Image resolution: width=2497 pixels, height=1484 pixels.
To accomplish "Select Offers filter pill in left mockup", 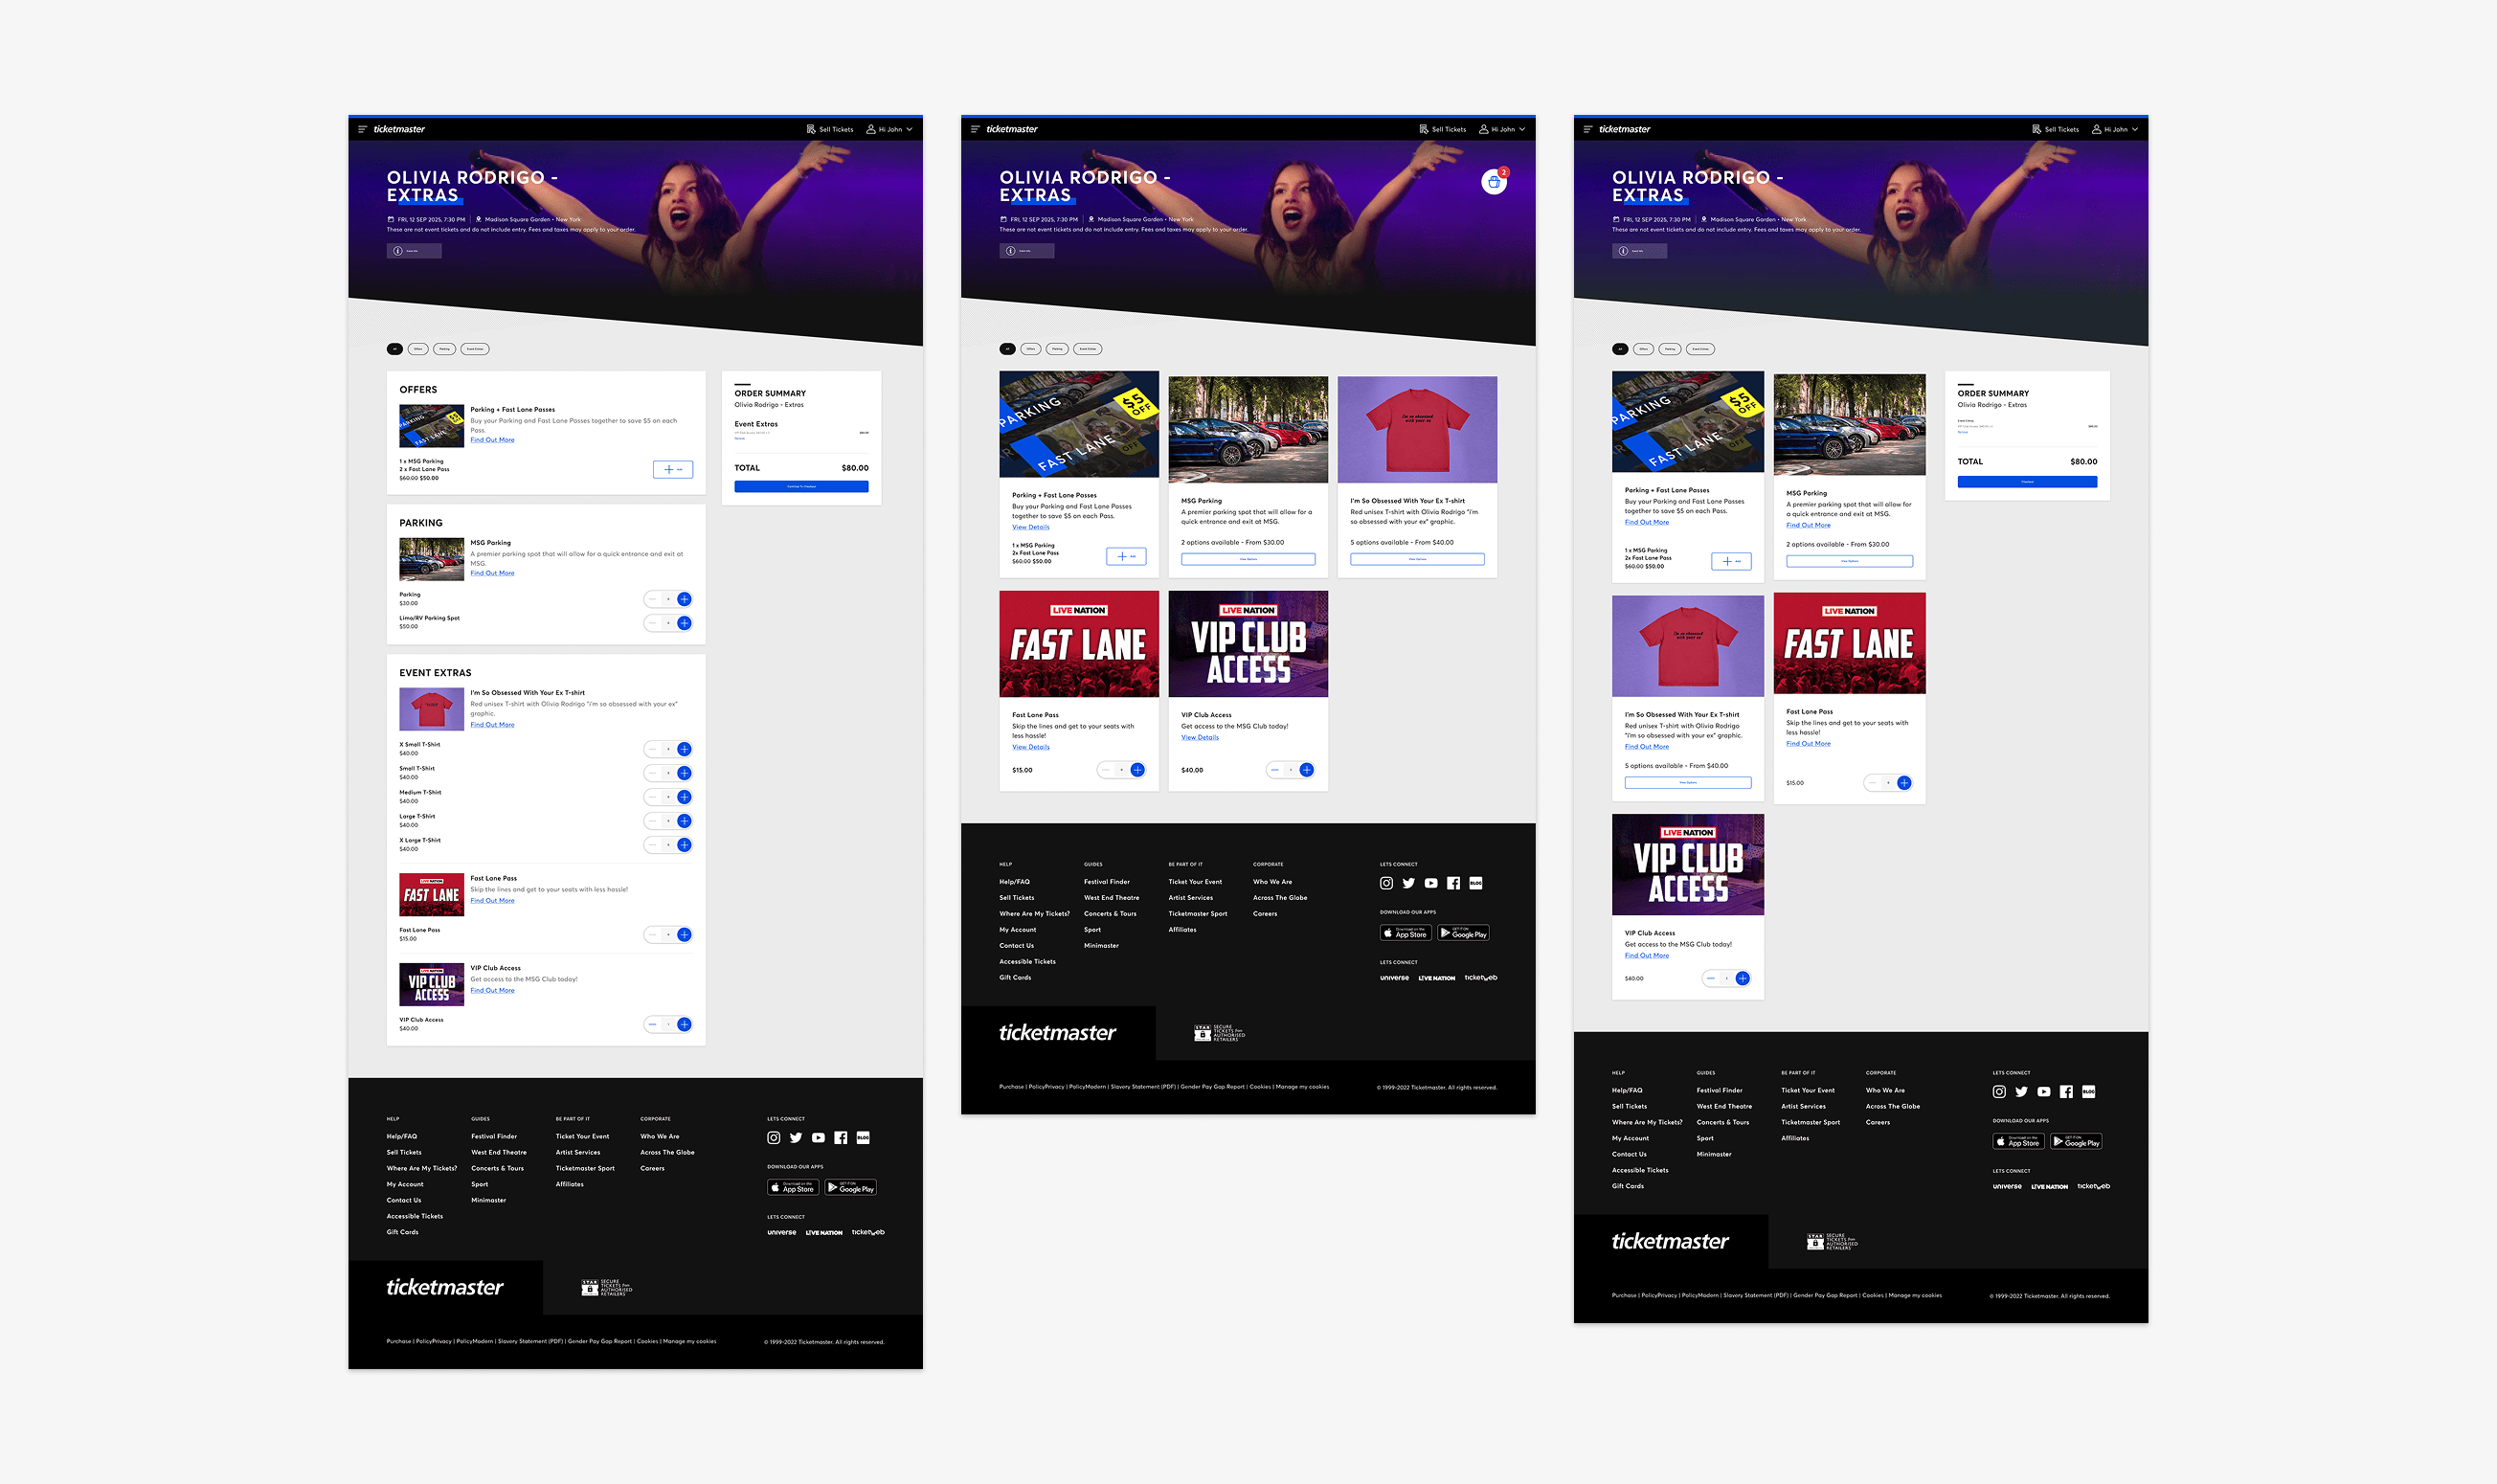I will pyautogui.click(x=418, y=349).
